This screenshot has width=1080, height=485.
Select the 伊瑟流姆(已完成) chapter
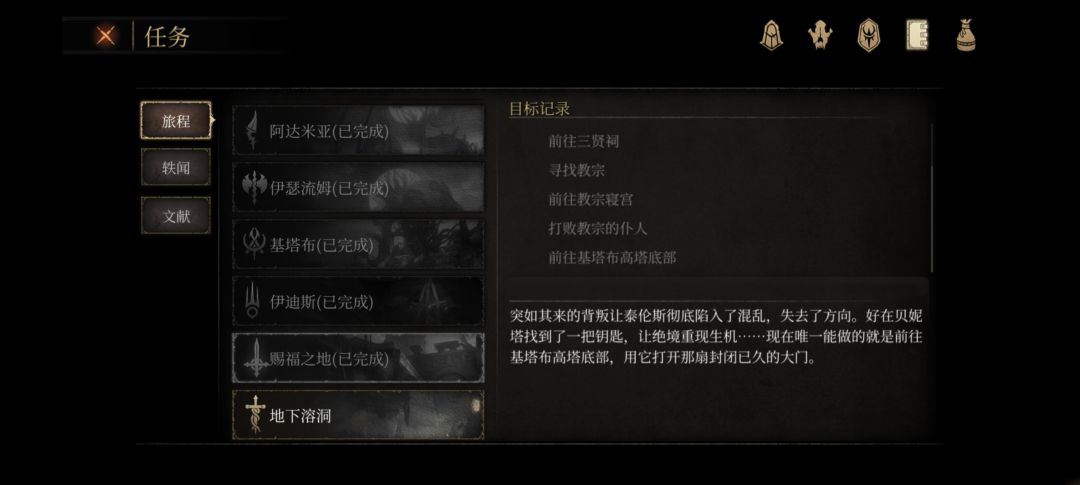coord(358,187)
